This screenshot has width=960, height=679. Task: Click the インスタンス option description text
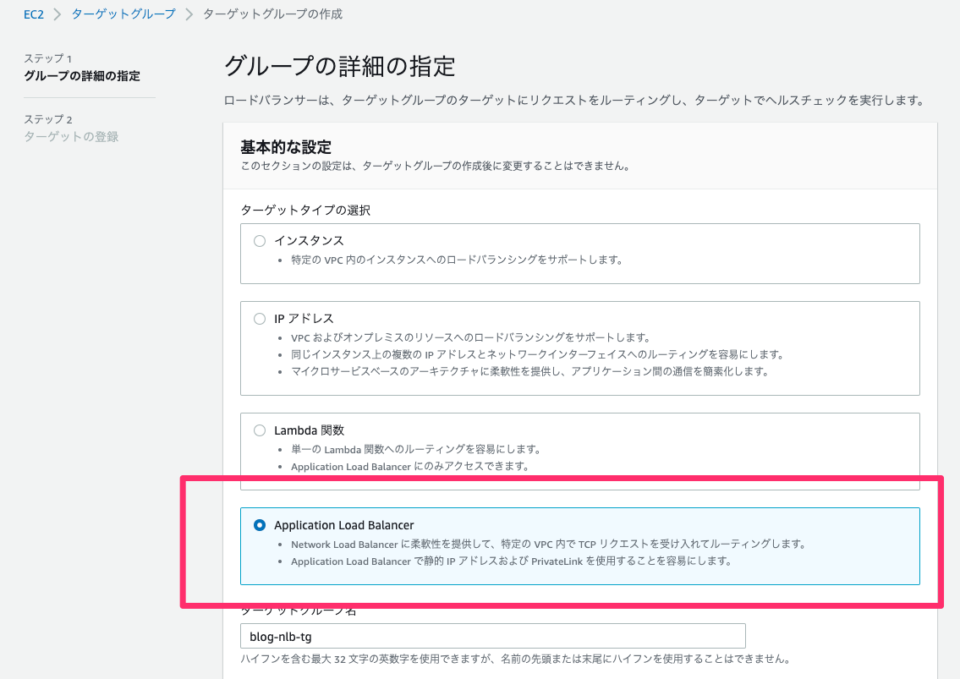click(x=457, y=260)
